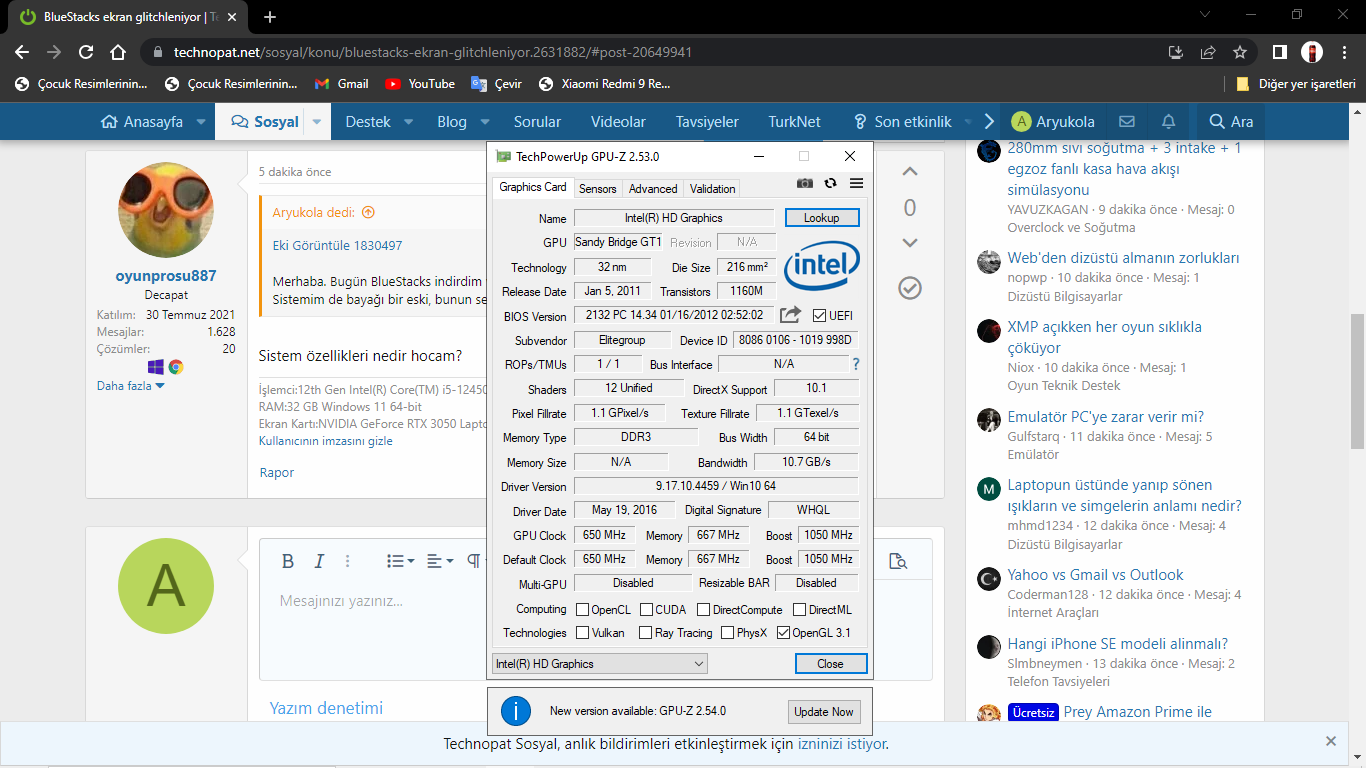Open the list dropdown in the editor

tap(401, 561)
